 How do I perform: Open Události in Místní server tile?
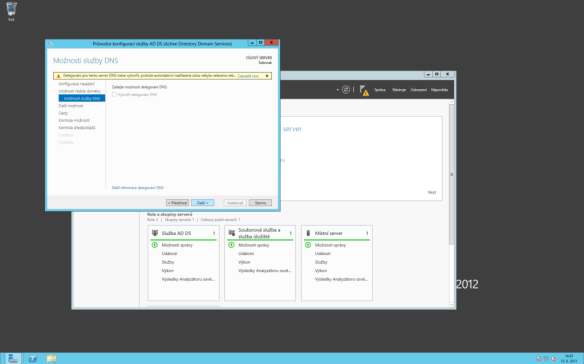point(323,254)
